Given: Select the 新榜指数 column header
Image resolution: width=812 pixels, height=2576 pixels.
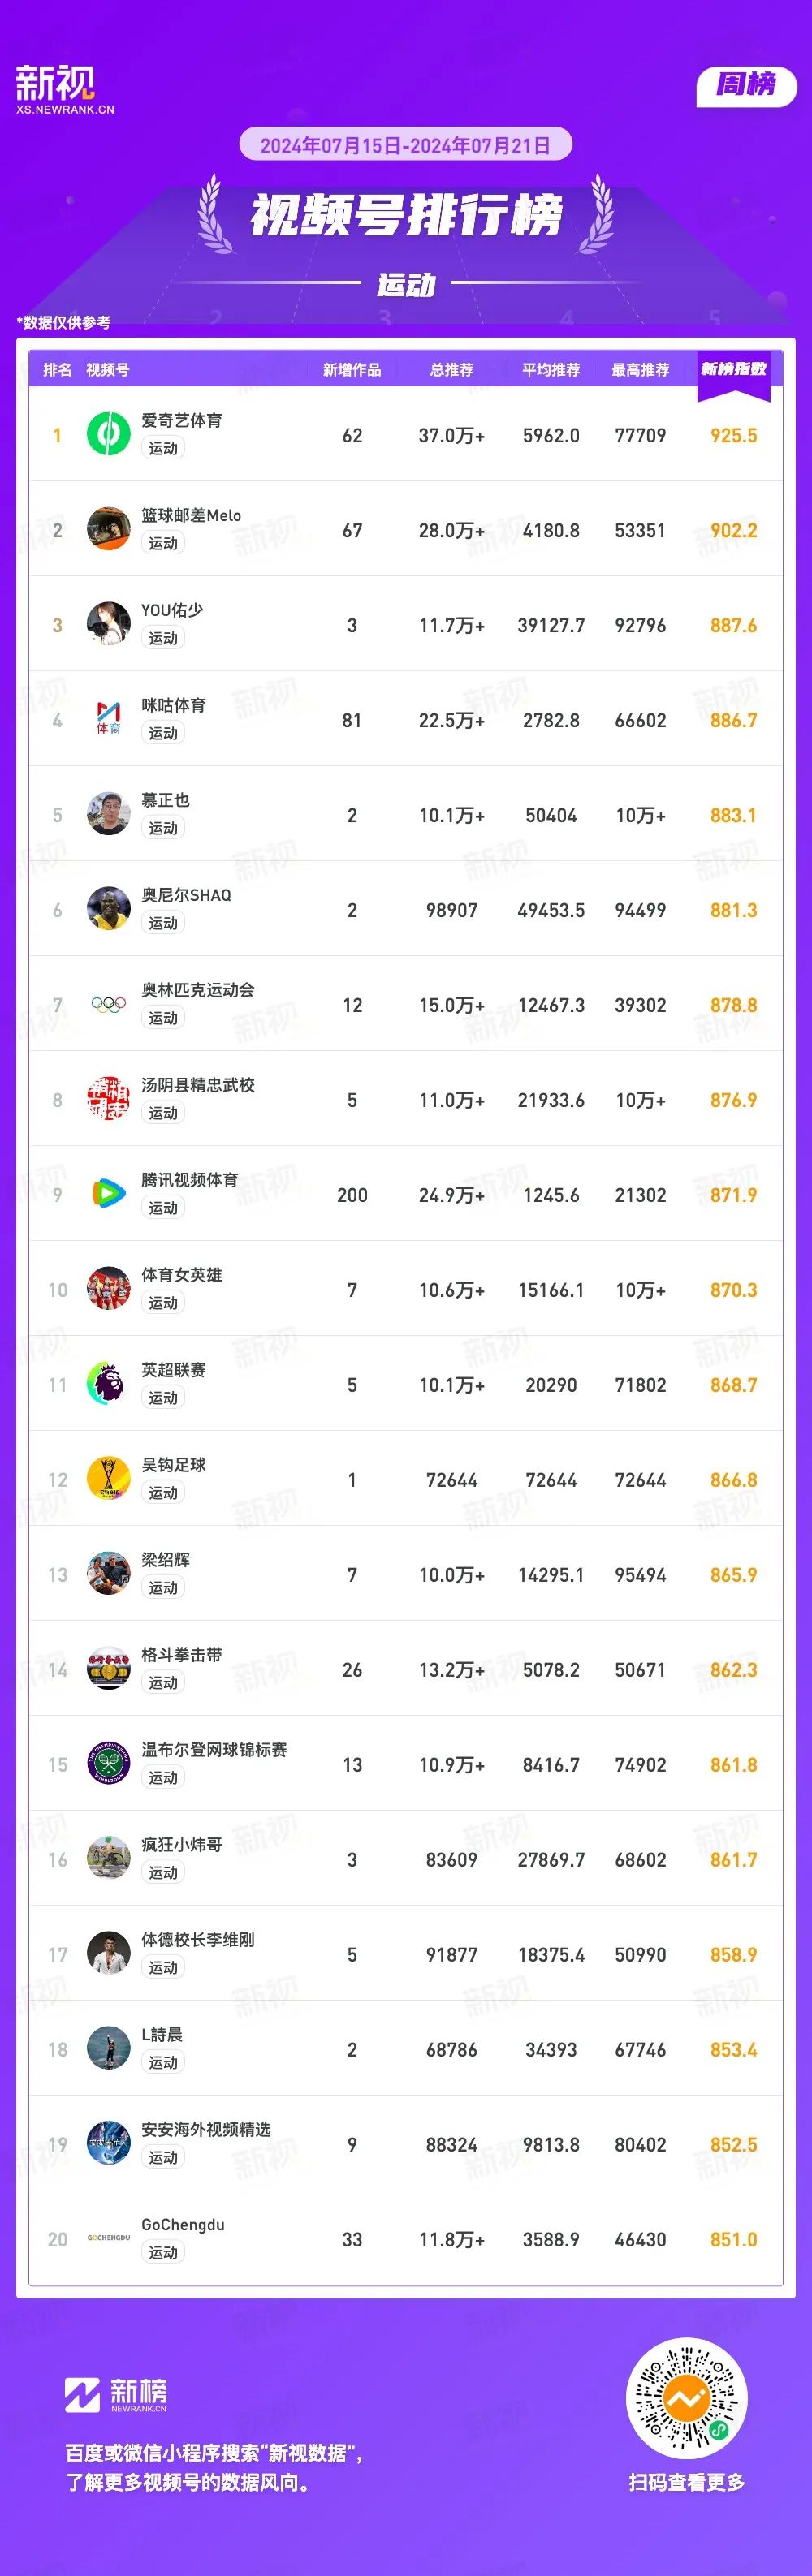Looking at the screenshot, I should pyautogui.click(x=733, y=369).
